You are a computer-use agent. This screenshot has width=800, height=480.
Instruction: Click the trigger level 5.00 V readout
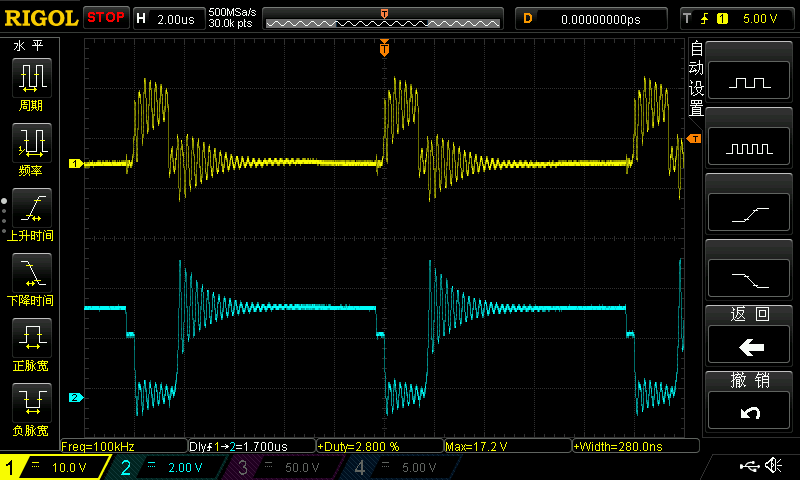pos(760,19)
